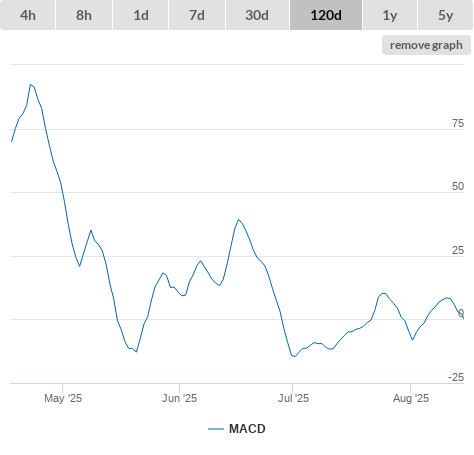Click the May '25 axis label
This screenshot has width=474, height=455.
tap(63, 398)
